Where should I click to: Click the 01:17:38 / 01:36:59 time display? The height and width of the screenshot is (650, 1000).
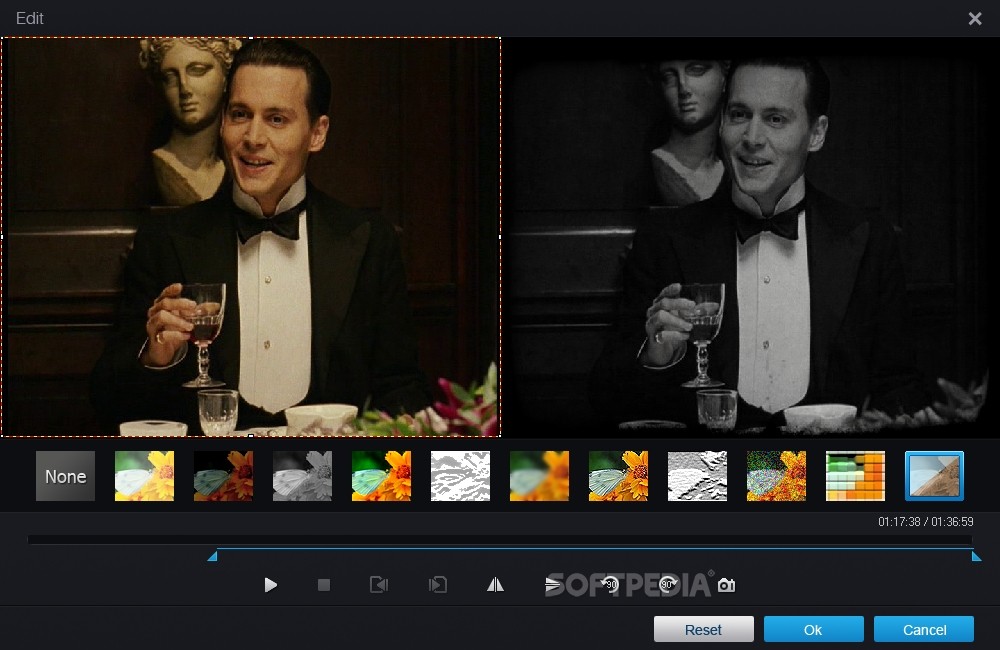click(925, 522)
